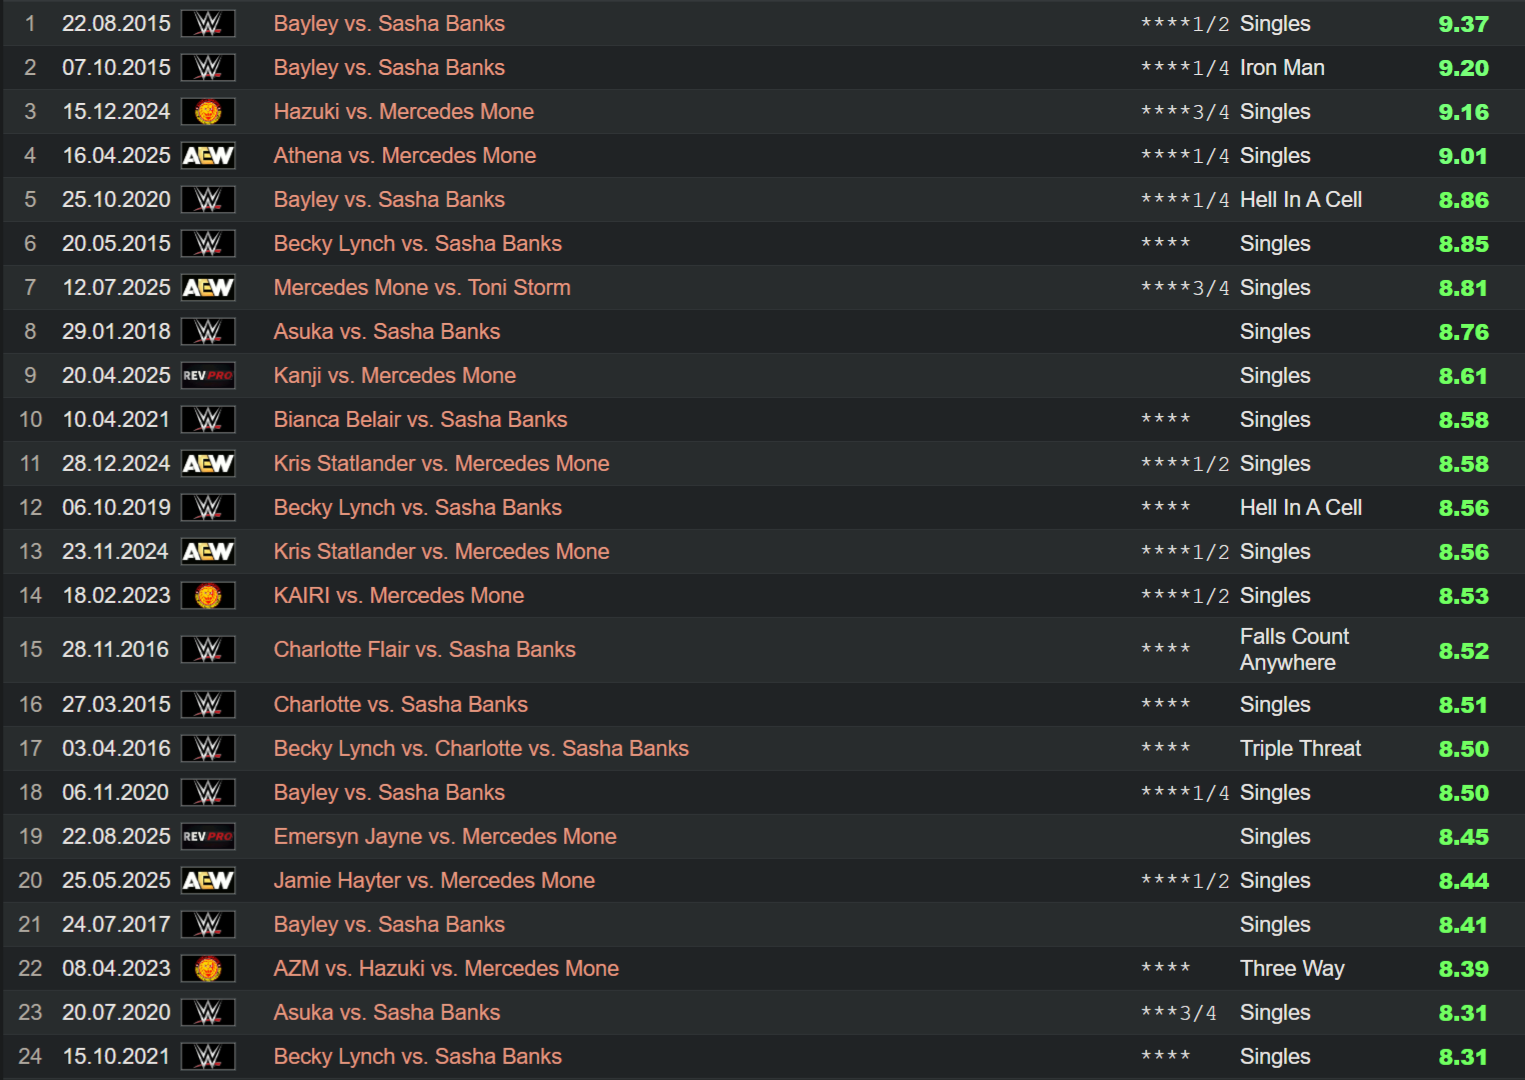Viewport: 1525px width, 1080px height.
Task: Click 'Hell In A Cell' in the 06.10.2019 row
Action: (x=1301, y=508)
